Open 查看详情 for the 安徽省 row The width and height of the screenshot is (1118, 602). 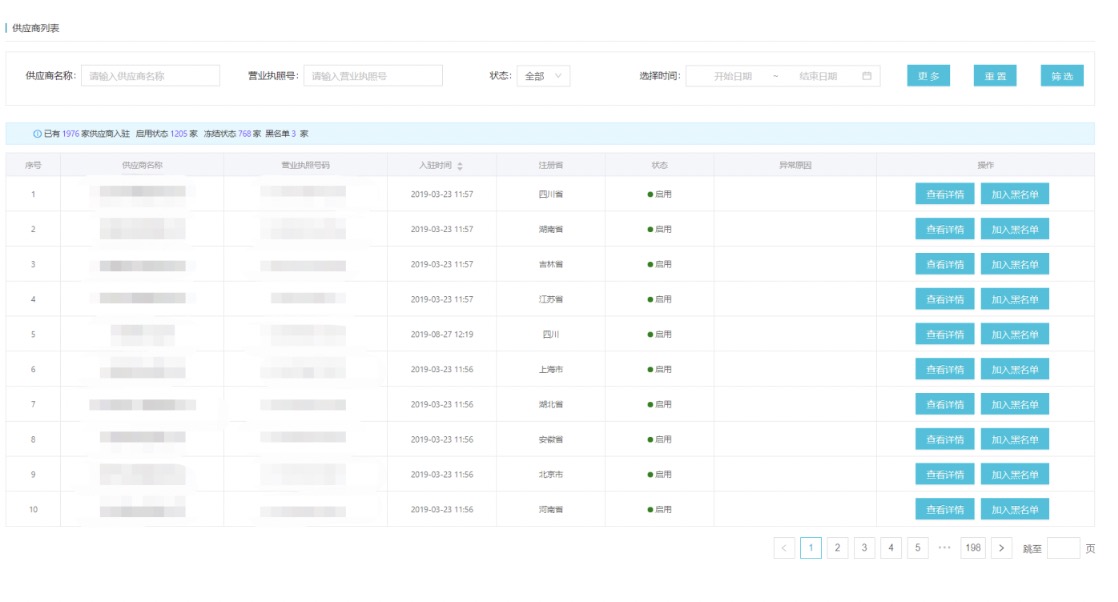(945, 439)
